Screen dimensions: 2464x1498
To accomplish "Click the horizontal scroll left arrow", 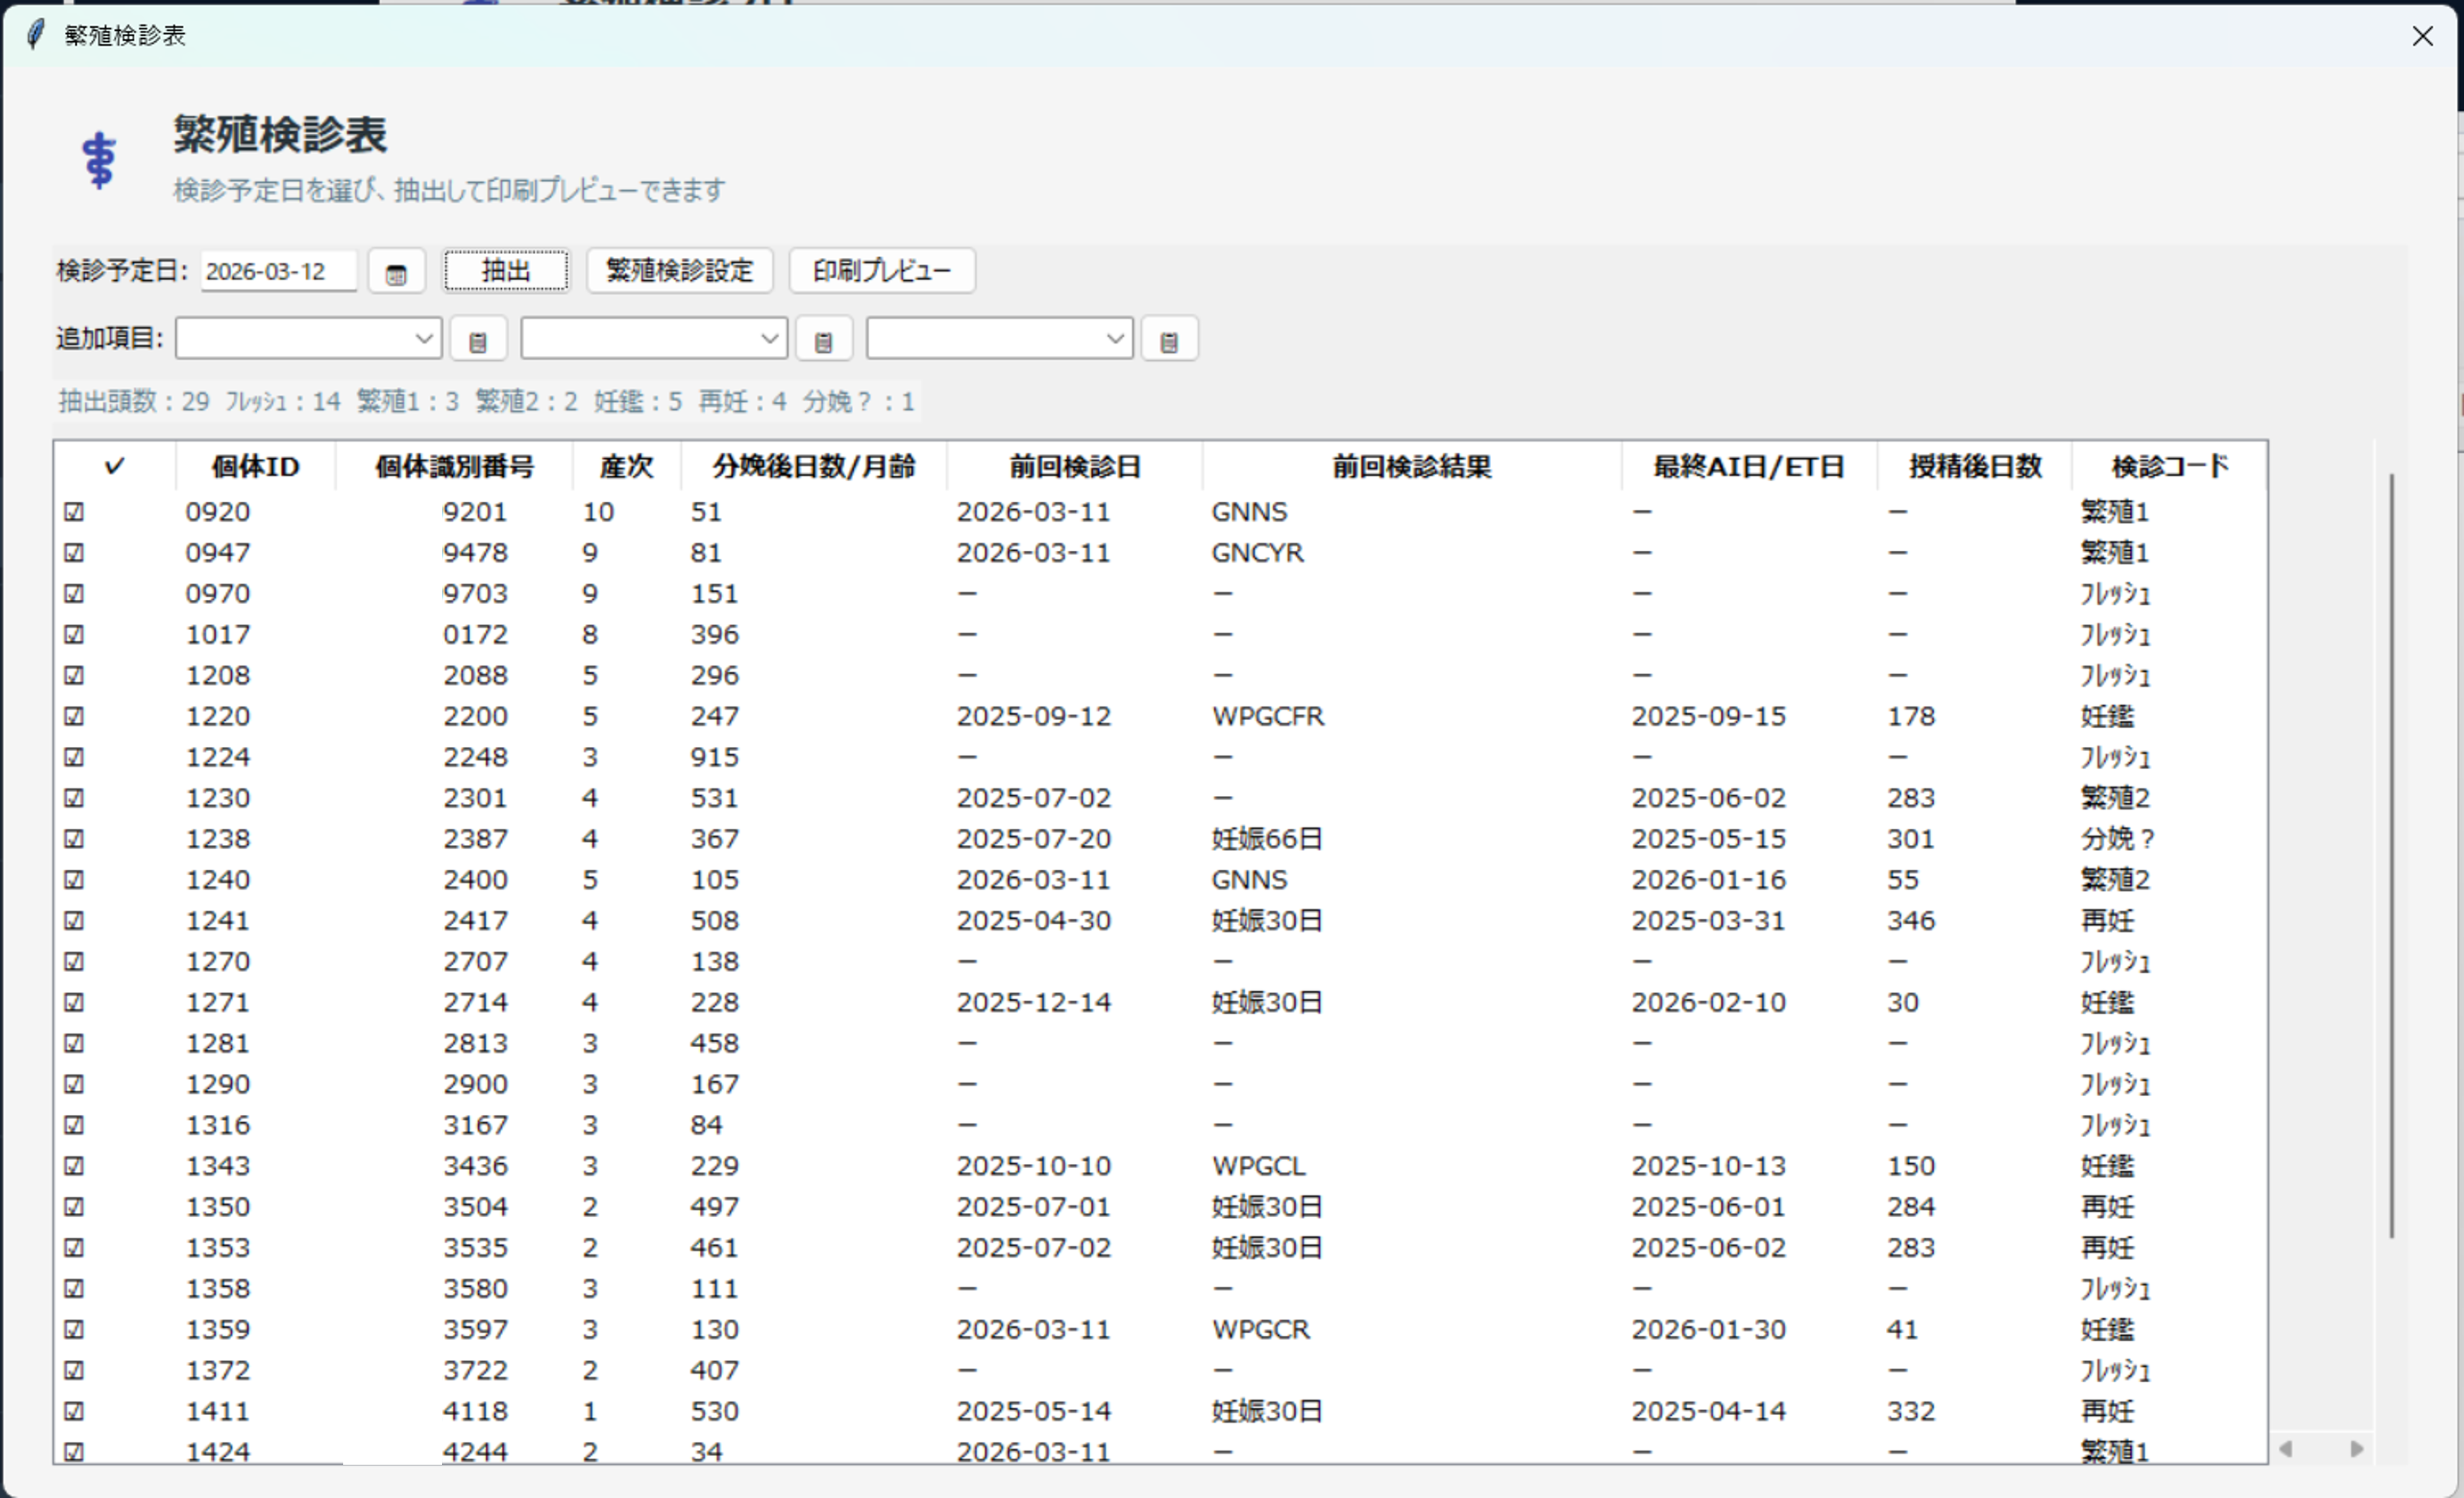I will (x=2285, y=1448).
